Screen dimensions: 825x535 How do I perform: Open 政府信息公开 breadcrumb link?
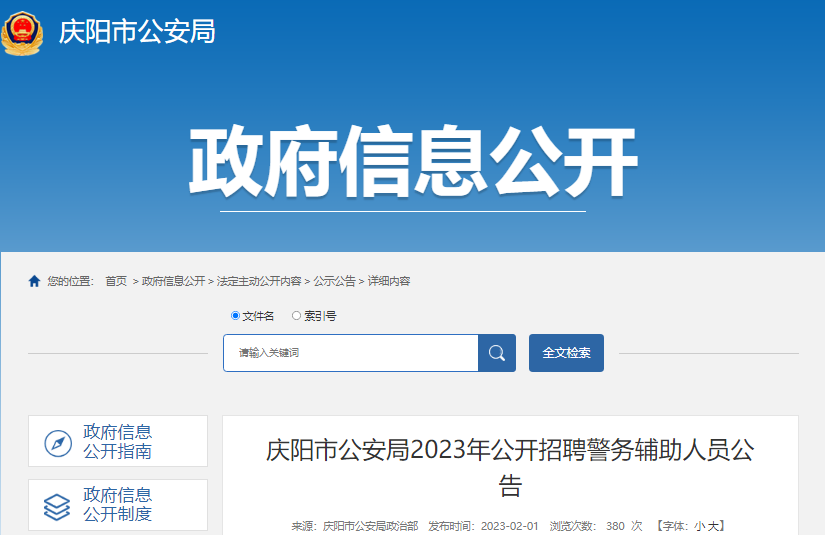point(173,281)
